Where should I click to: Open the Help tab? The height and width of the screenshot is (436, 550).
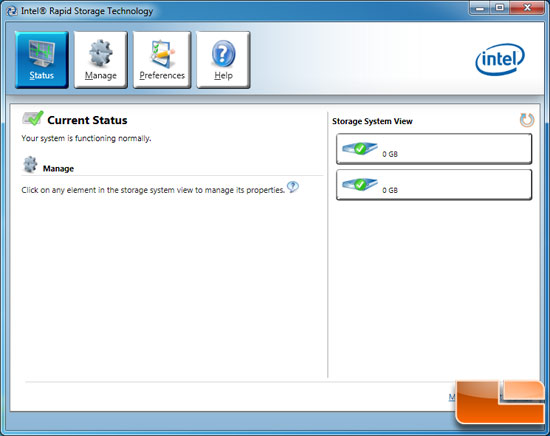[x=223, y=59]
